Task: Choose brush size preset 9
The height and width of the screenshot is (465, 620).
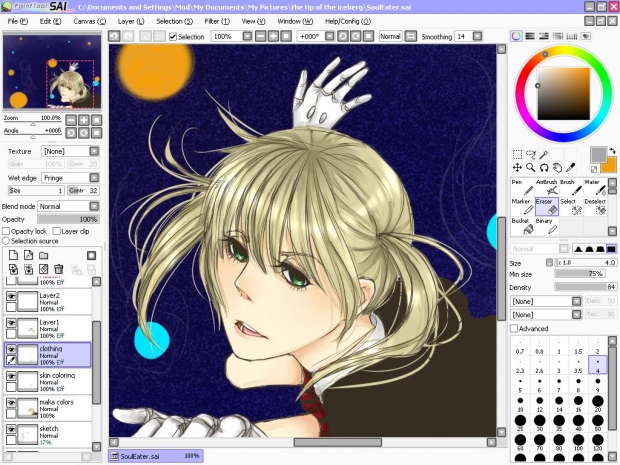Action: [597, 384]
